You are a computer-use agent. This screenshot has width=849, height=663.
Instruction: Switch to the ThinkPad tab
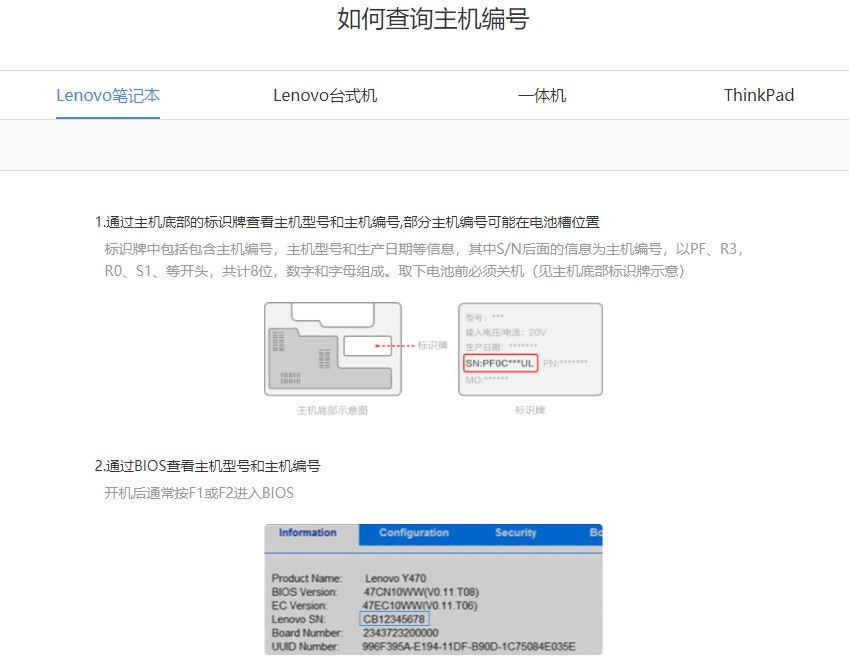pyautogui.click(x=759, y=95)
